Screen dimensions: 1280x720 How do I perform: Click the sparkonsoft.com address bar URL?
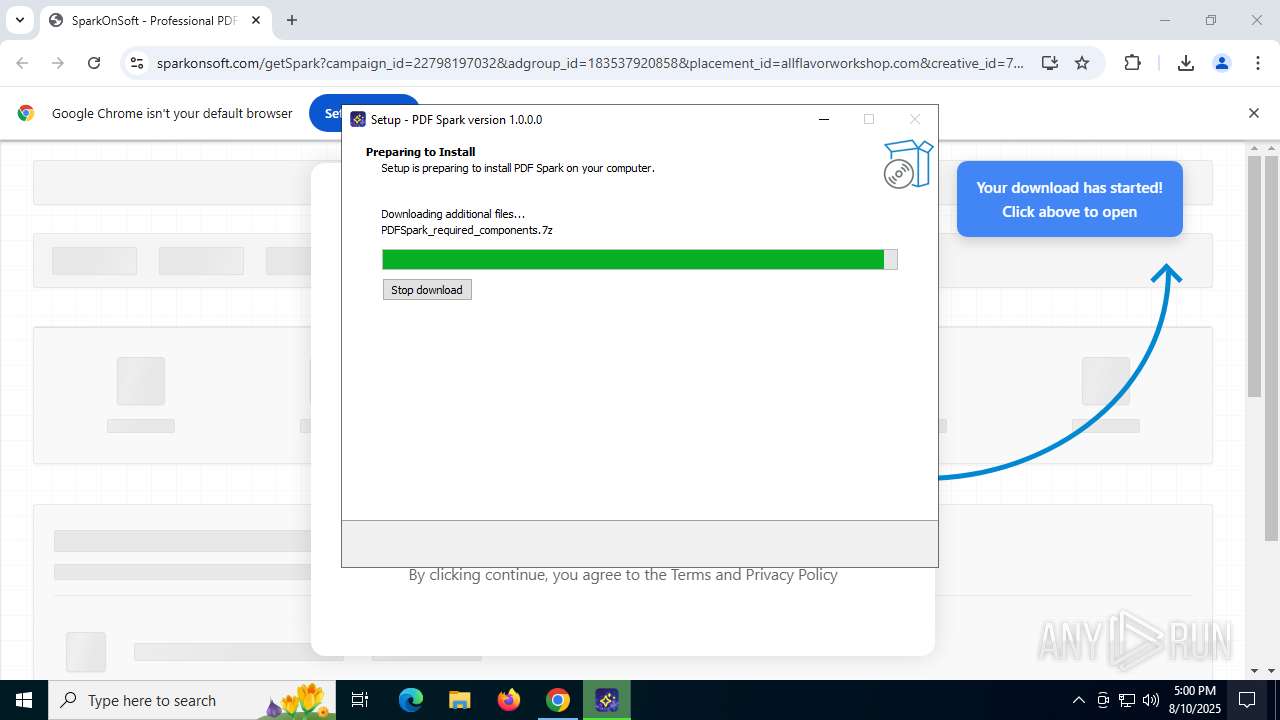590,63
